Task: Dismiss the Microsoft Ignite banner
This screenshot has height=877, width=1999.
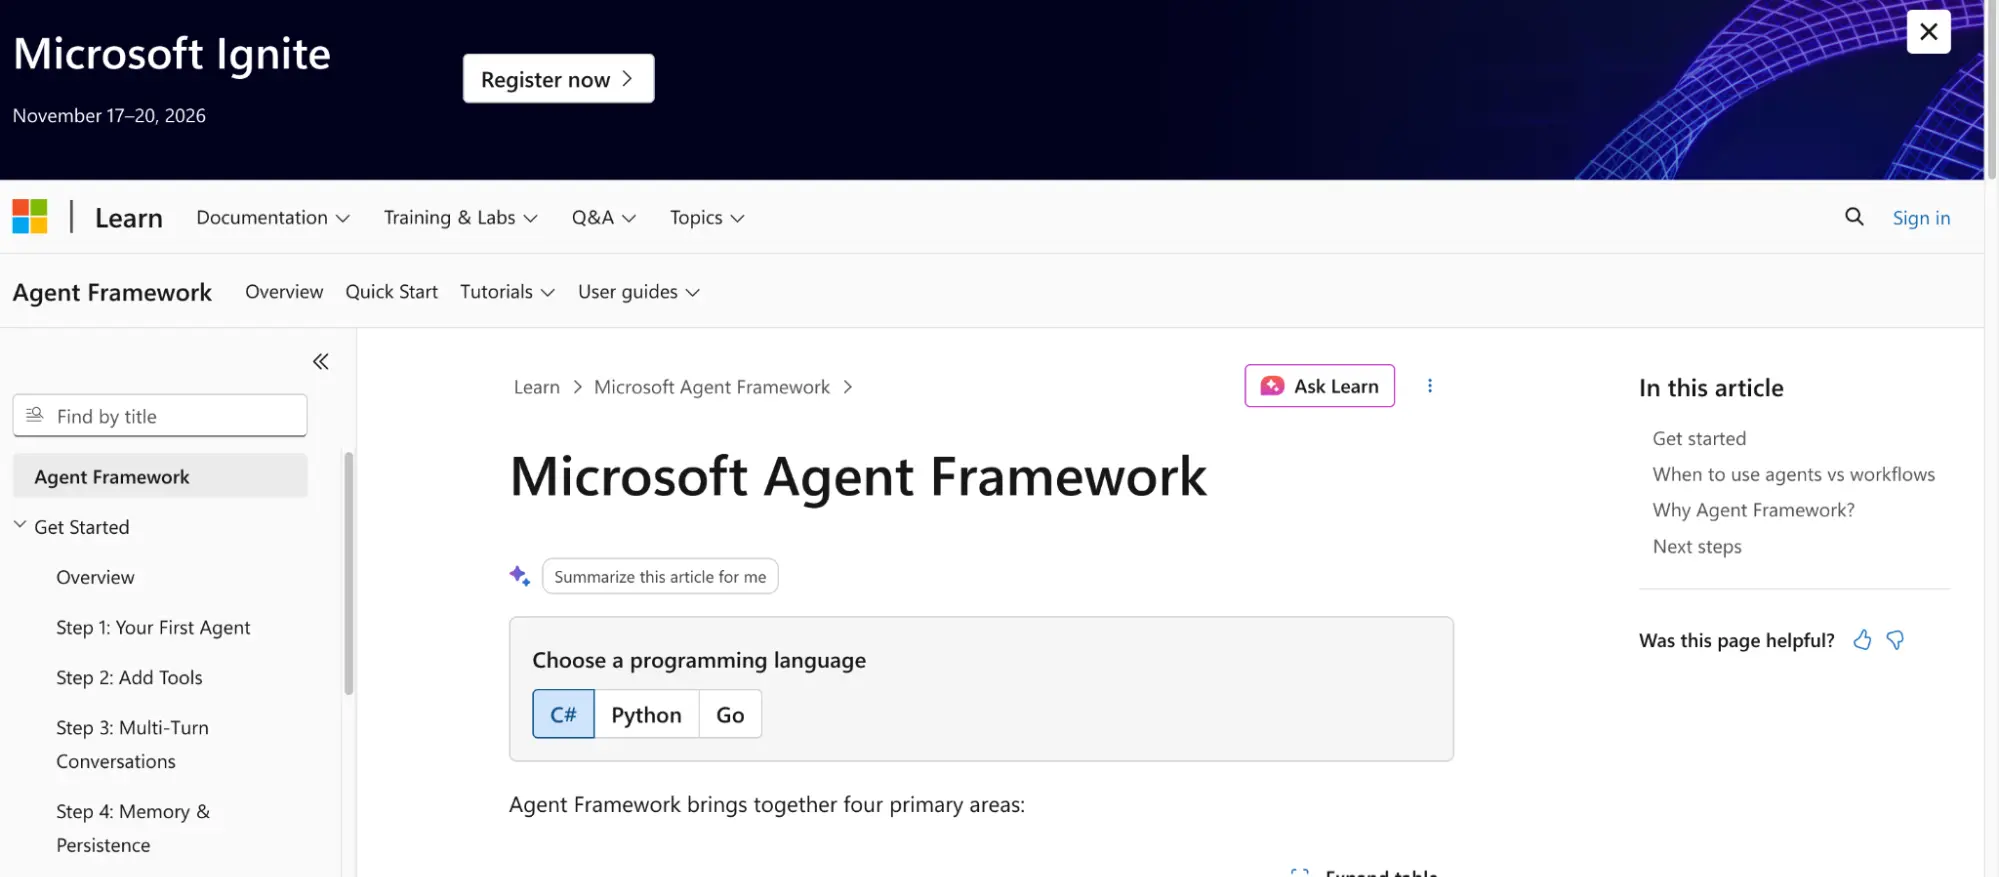Action: click(1929, 32)
